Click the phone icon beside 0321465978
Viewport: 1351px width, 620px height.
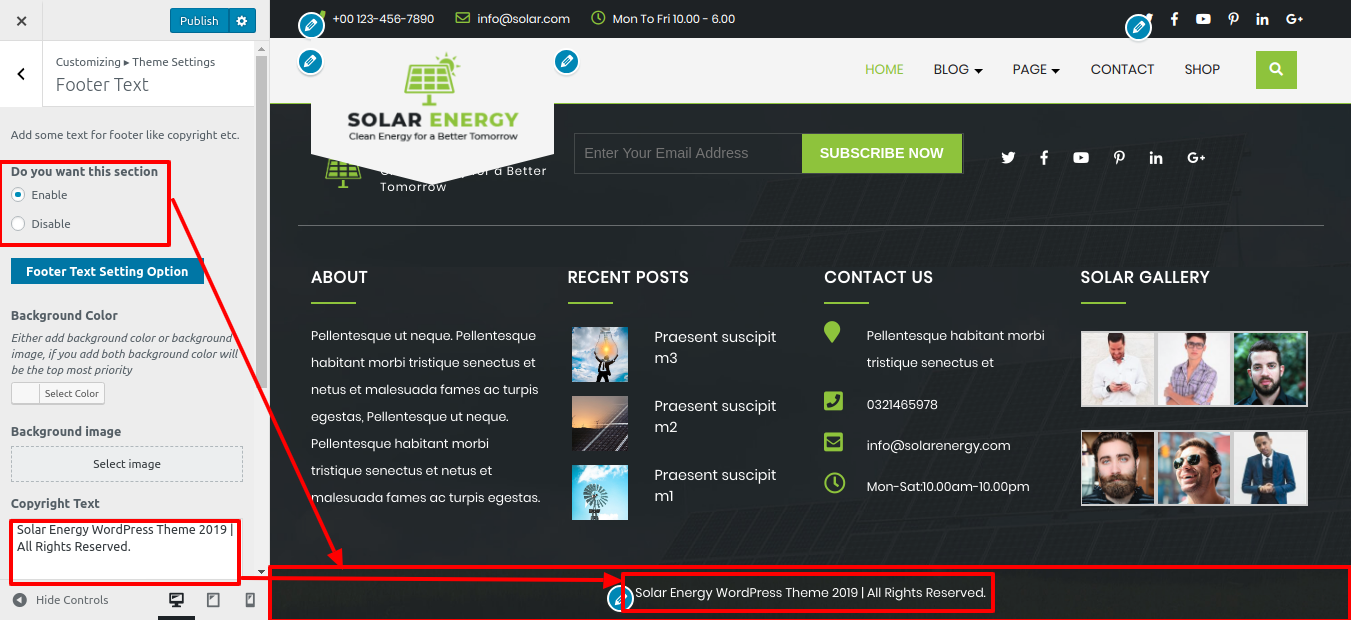point(833,401)
